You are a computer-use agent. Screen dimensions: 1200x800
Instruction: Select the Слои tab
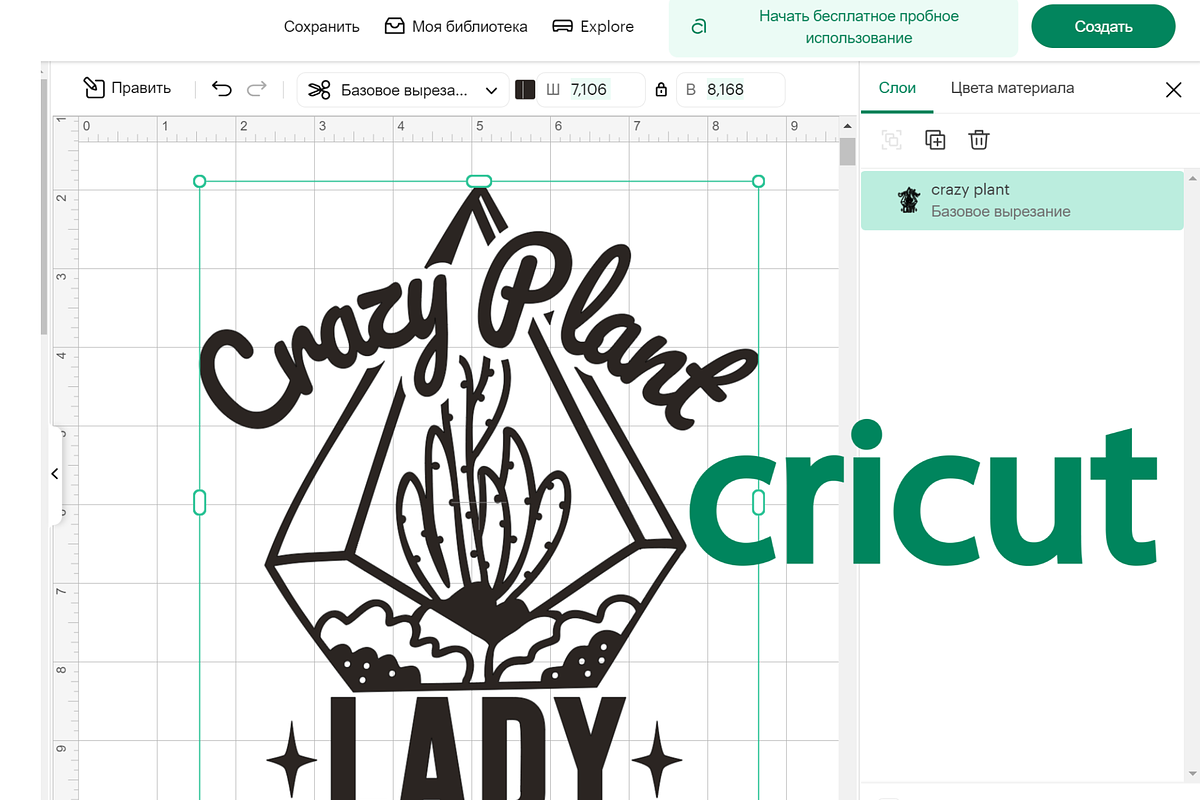click(x=897, y=88)
